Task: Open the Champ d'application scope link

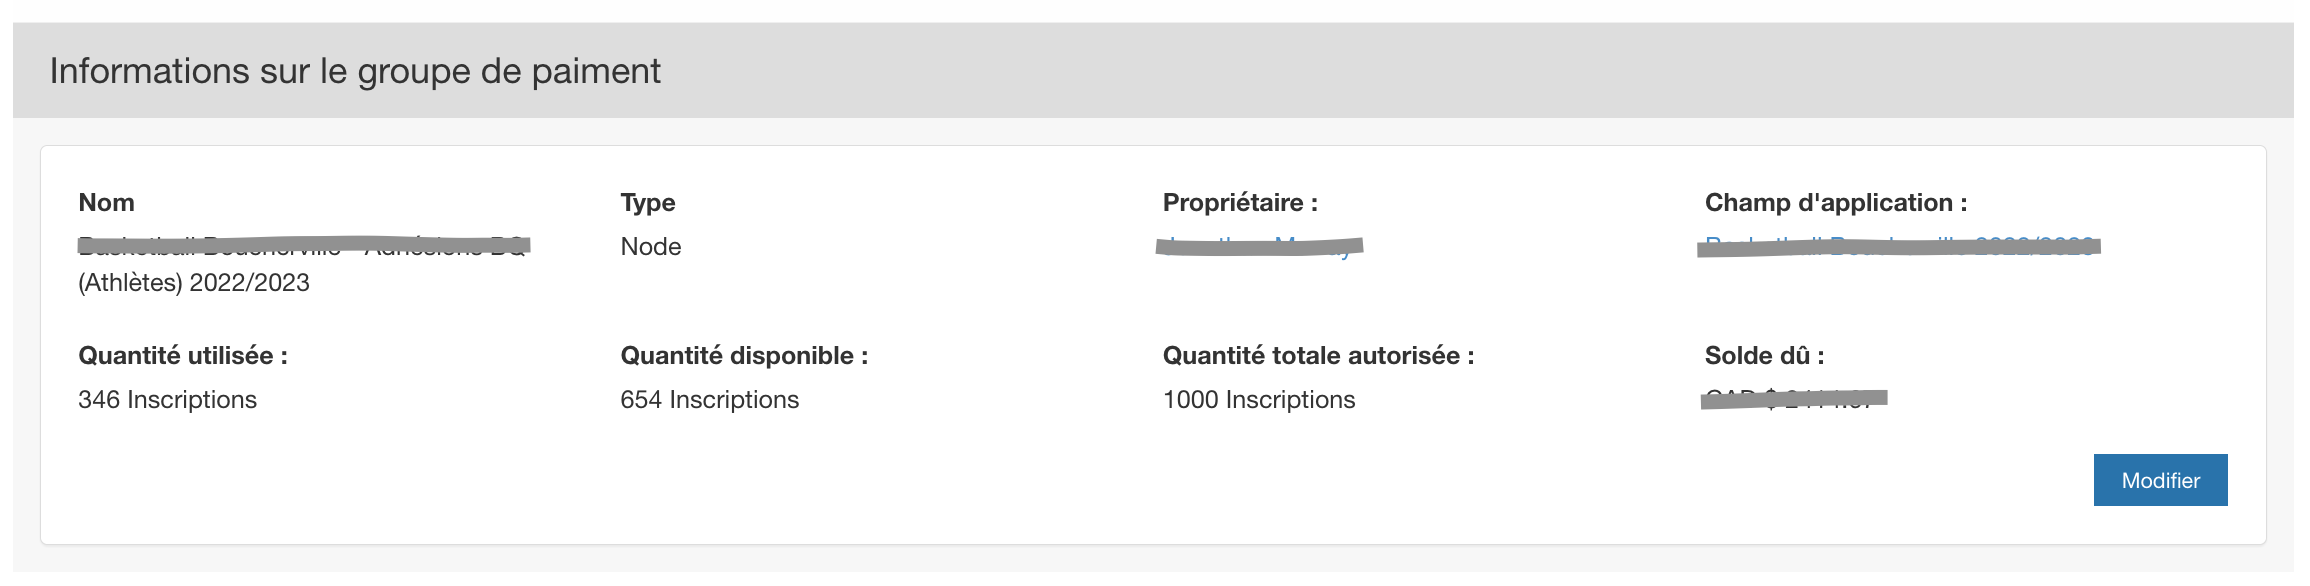Action: (1898, 246)
